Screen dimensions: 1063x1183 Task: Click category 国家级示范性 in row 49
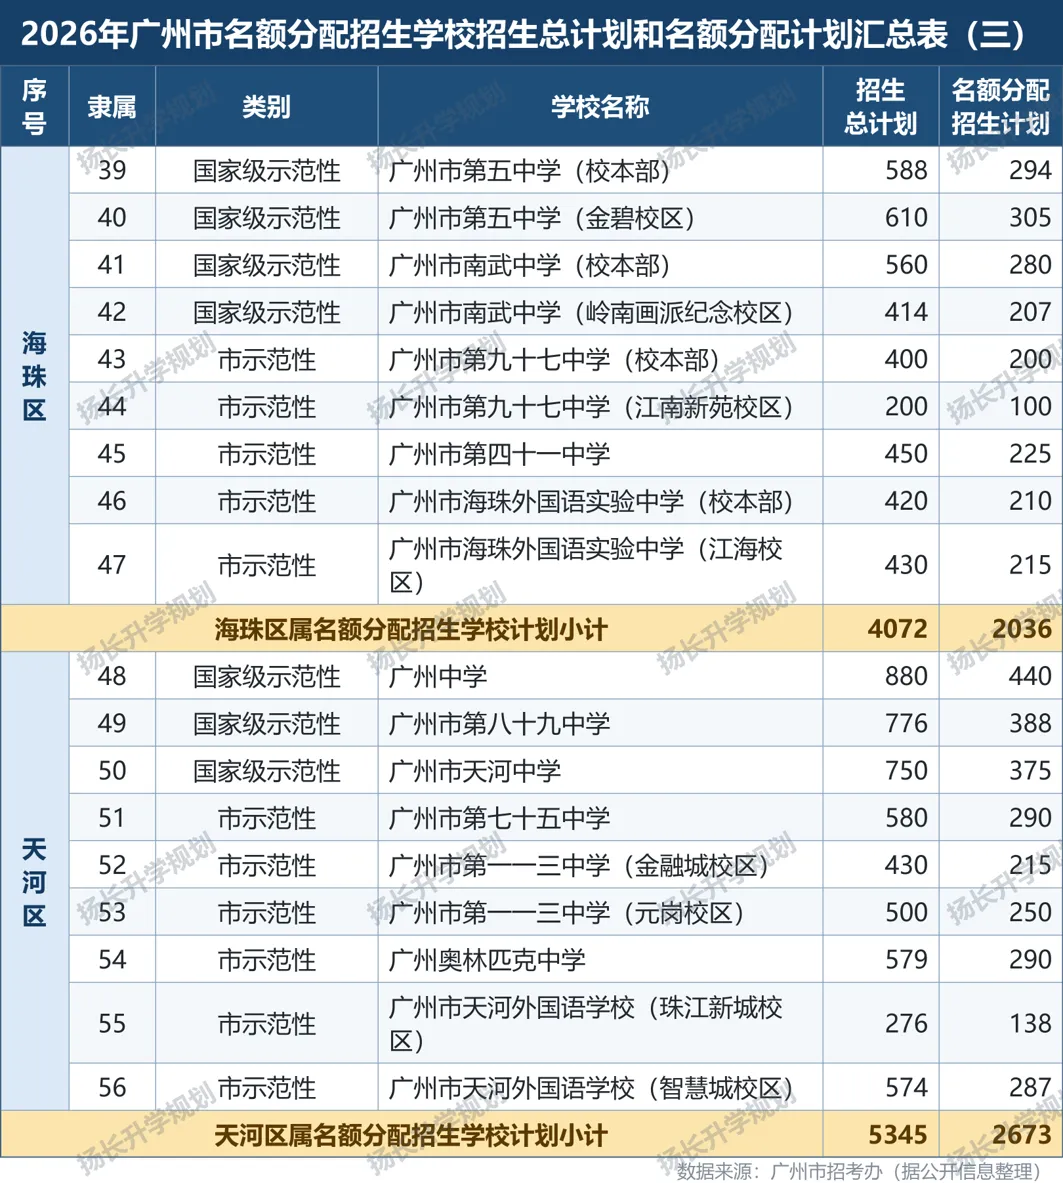266,724
